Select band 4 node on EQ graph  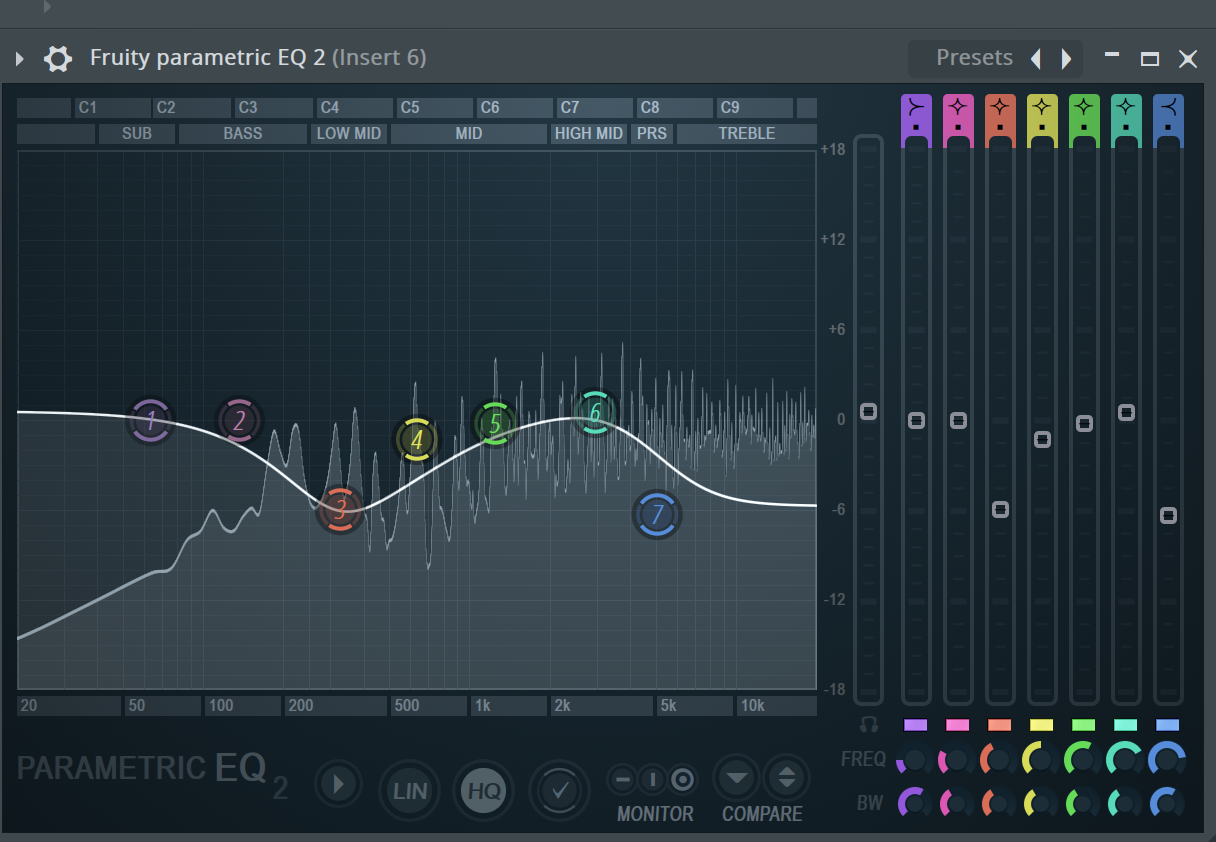click(x=416, y=439)
